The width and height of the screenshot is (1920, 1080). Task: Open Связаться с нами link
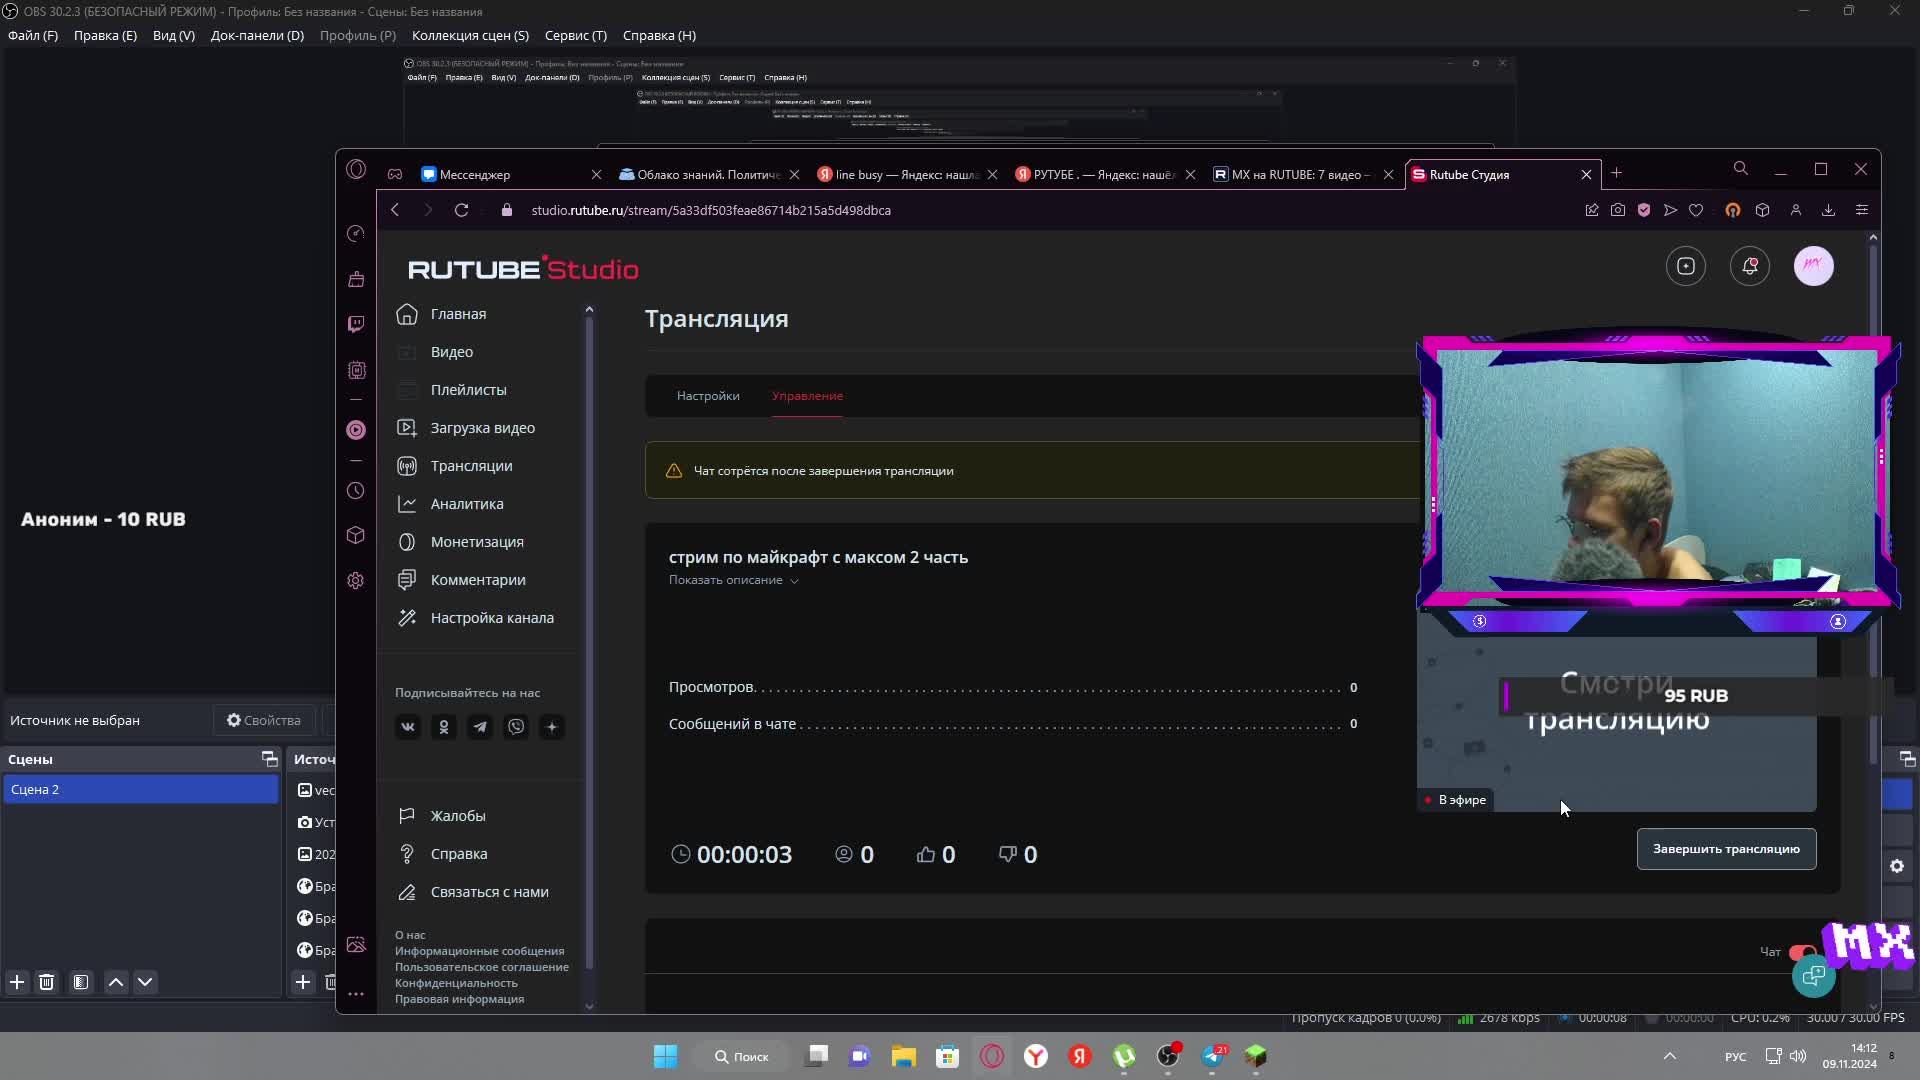click(472, 892)
